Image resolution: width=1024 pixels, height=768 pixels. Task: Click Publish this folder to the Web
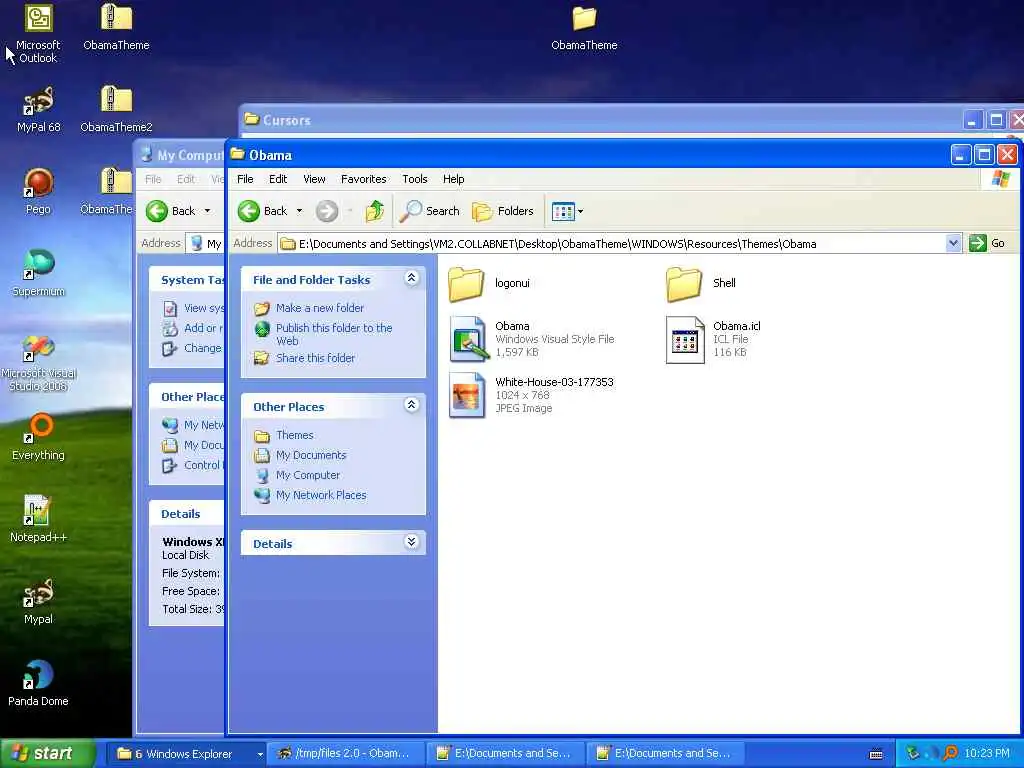pyautogui.click(x=334, y=334)
